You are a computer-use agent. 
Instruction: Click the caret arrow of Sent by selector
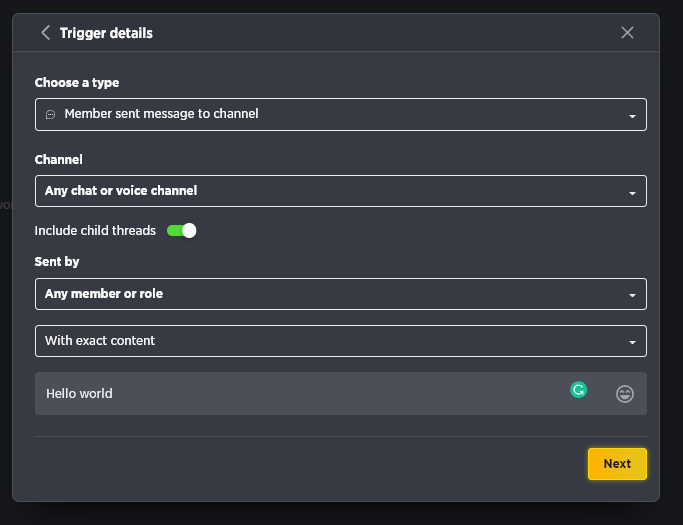pos(632,295)
